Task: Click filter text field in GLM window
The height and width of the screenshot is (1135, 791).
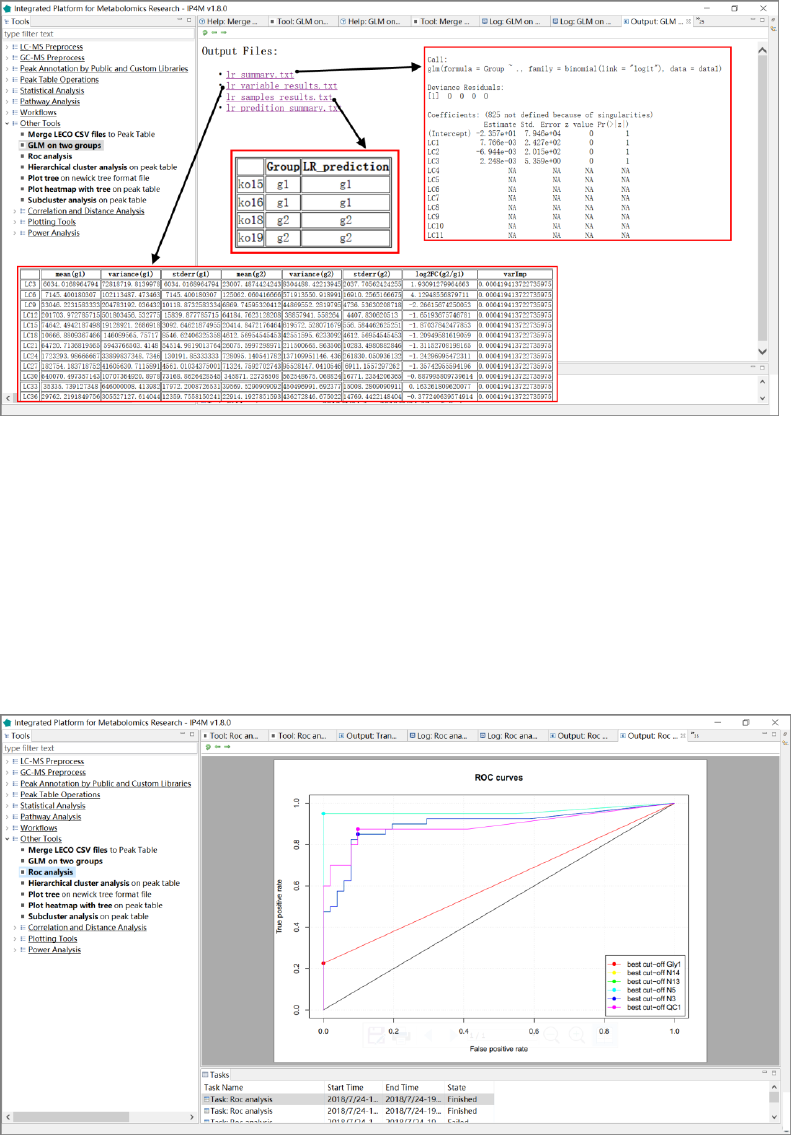Action: 98,34
